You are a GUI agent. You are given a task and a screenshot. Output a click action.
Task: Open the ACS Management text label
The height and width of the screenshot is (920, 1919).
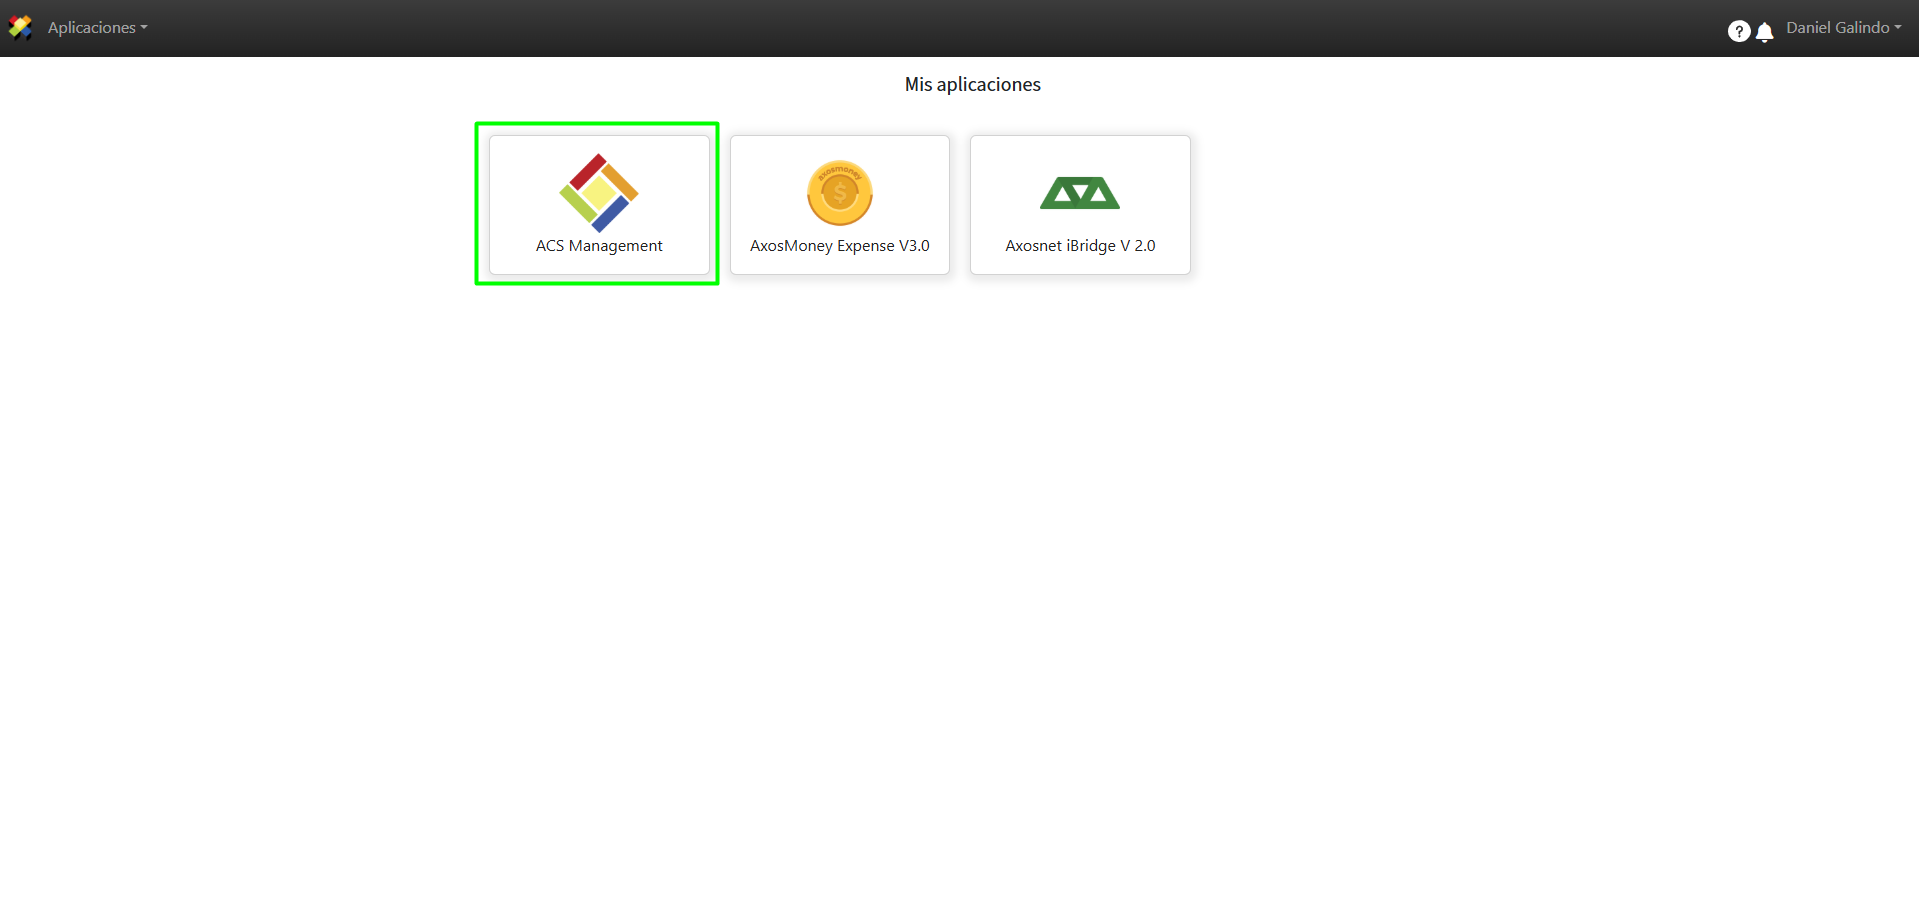click(599, 246)
